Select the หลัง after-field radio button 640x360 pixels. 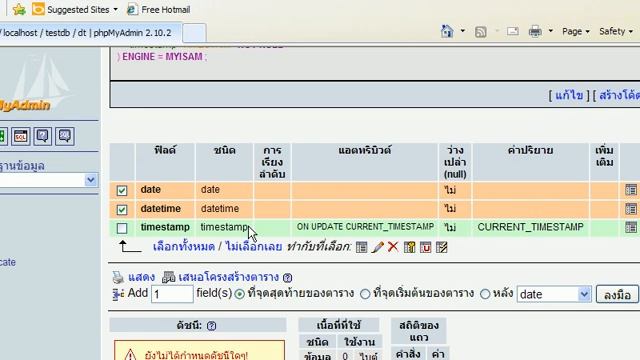click(485, 294)
